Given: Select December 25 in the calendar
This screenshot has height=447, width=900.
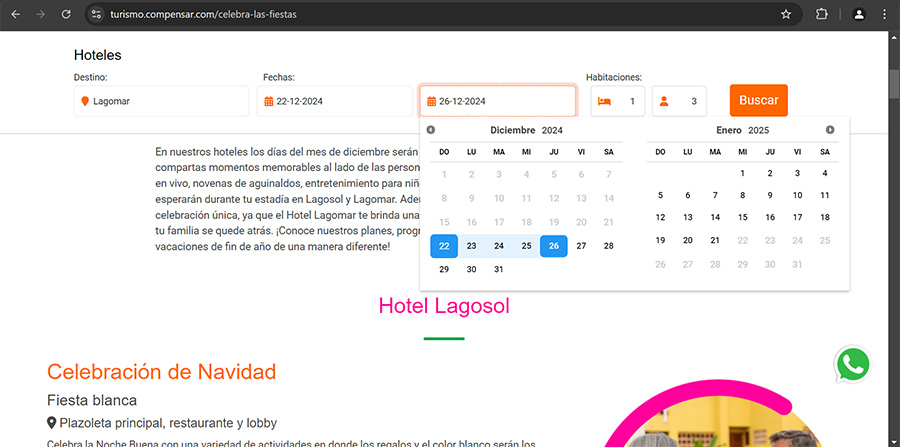Looking at the screenshot, I should [x=526, y=246].
